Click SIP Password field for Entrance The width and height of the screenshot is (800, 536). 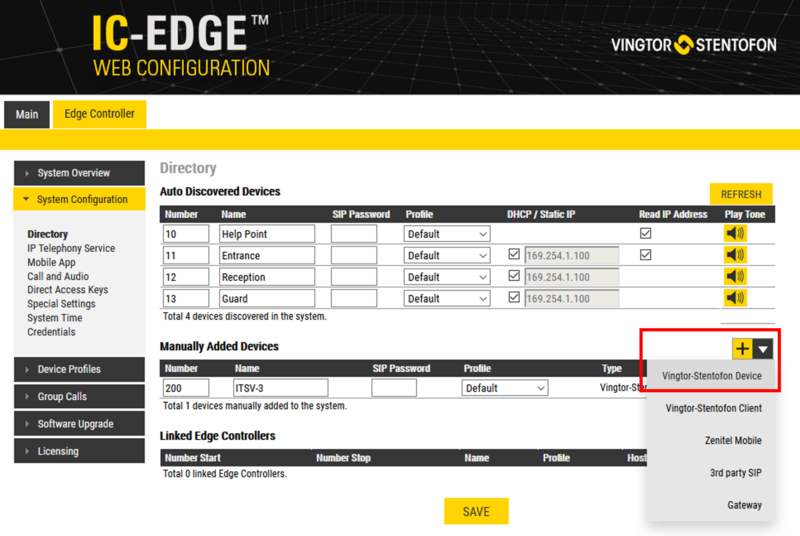[x=354, y=256]
